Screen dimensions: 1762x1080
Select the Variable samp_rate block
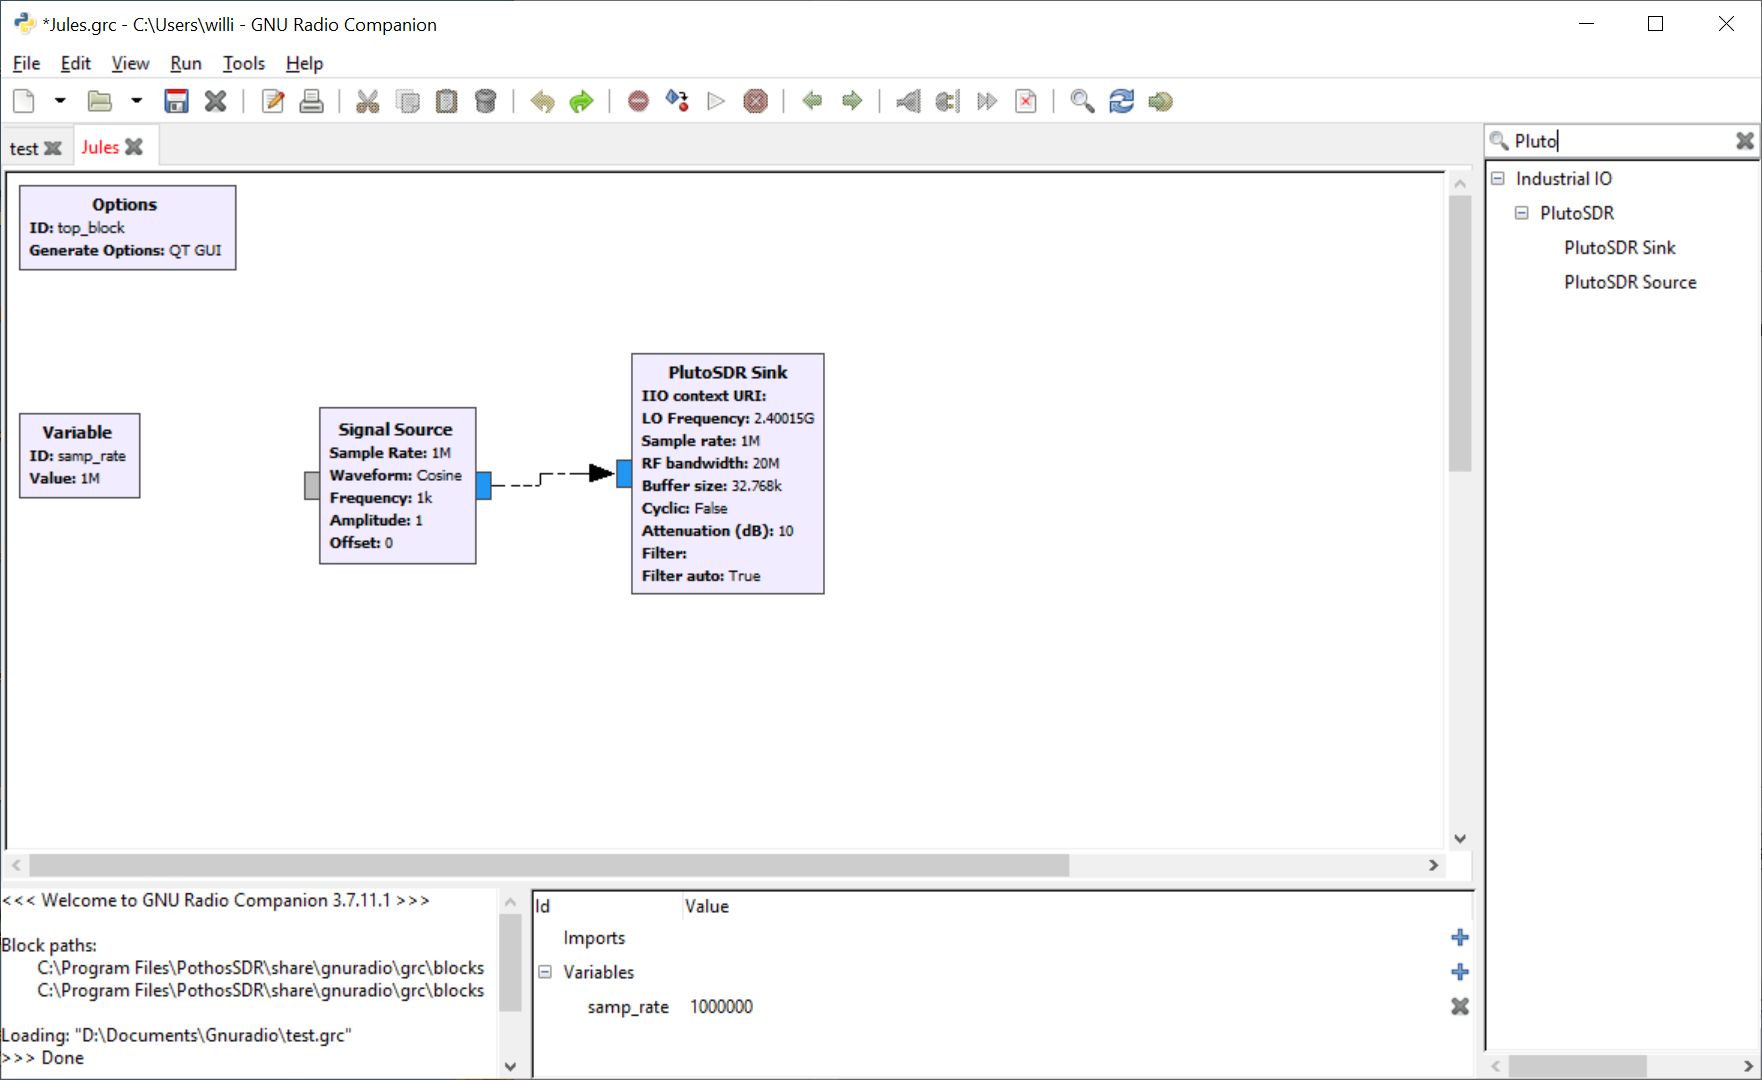coord(80,455)
